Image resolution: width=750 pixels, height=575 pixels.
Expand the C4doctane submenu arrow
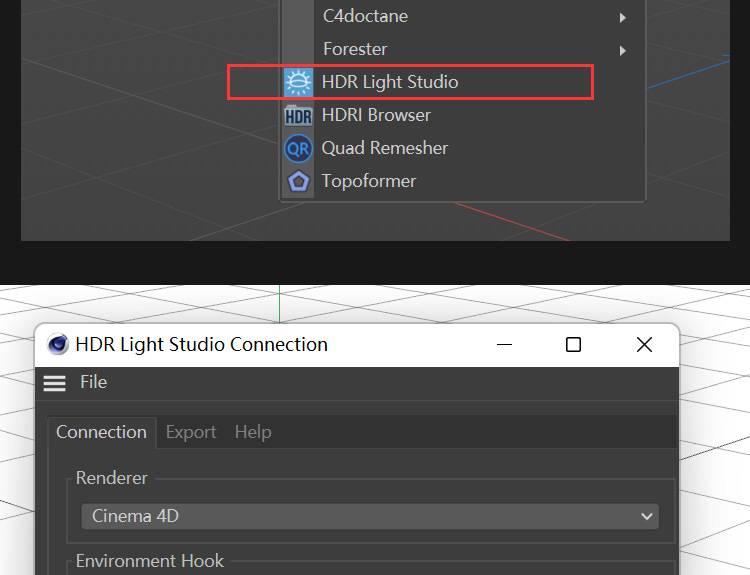[622, 18]
